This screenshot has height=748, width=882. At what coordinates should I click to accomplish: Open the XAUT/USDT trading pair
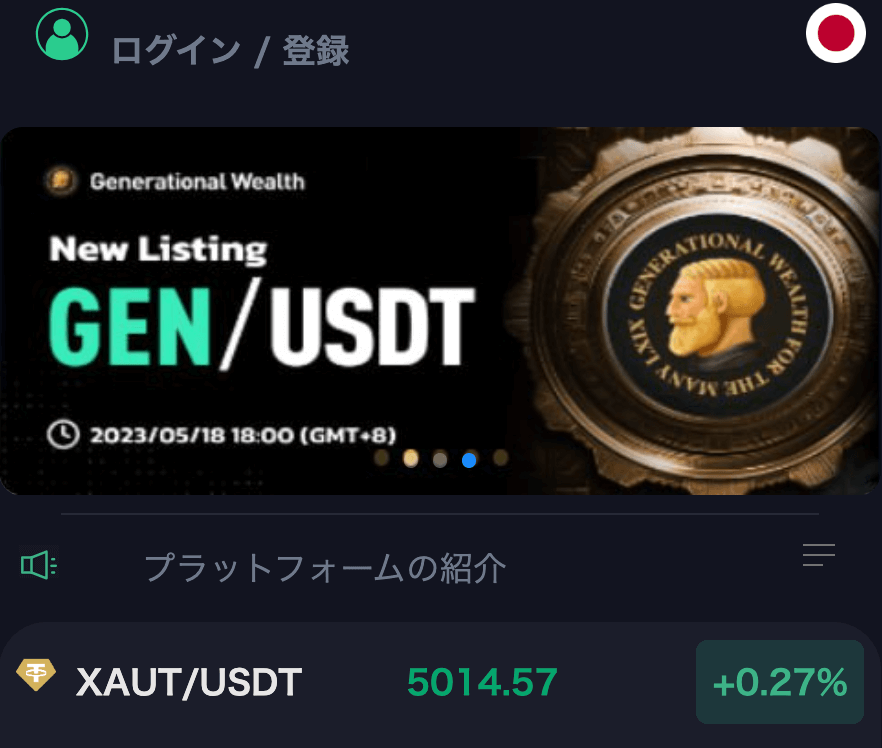(189, 682)
